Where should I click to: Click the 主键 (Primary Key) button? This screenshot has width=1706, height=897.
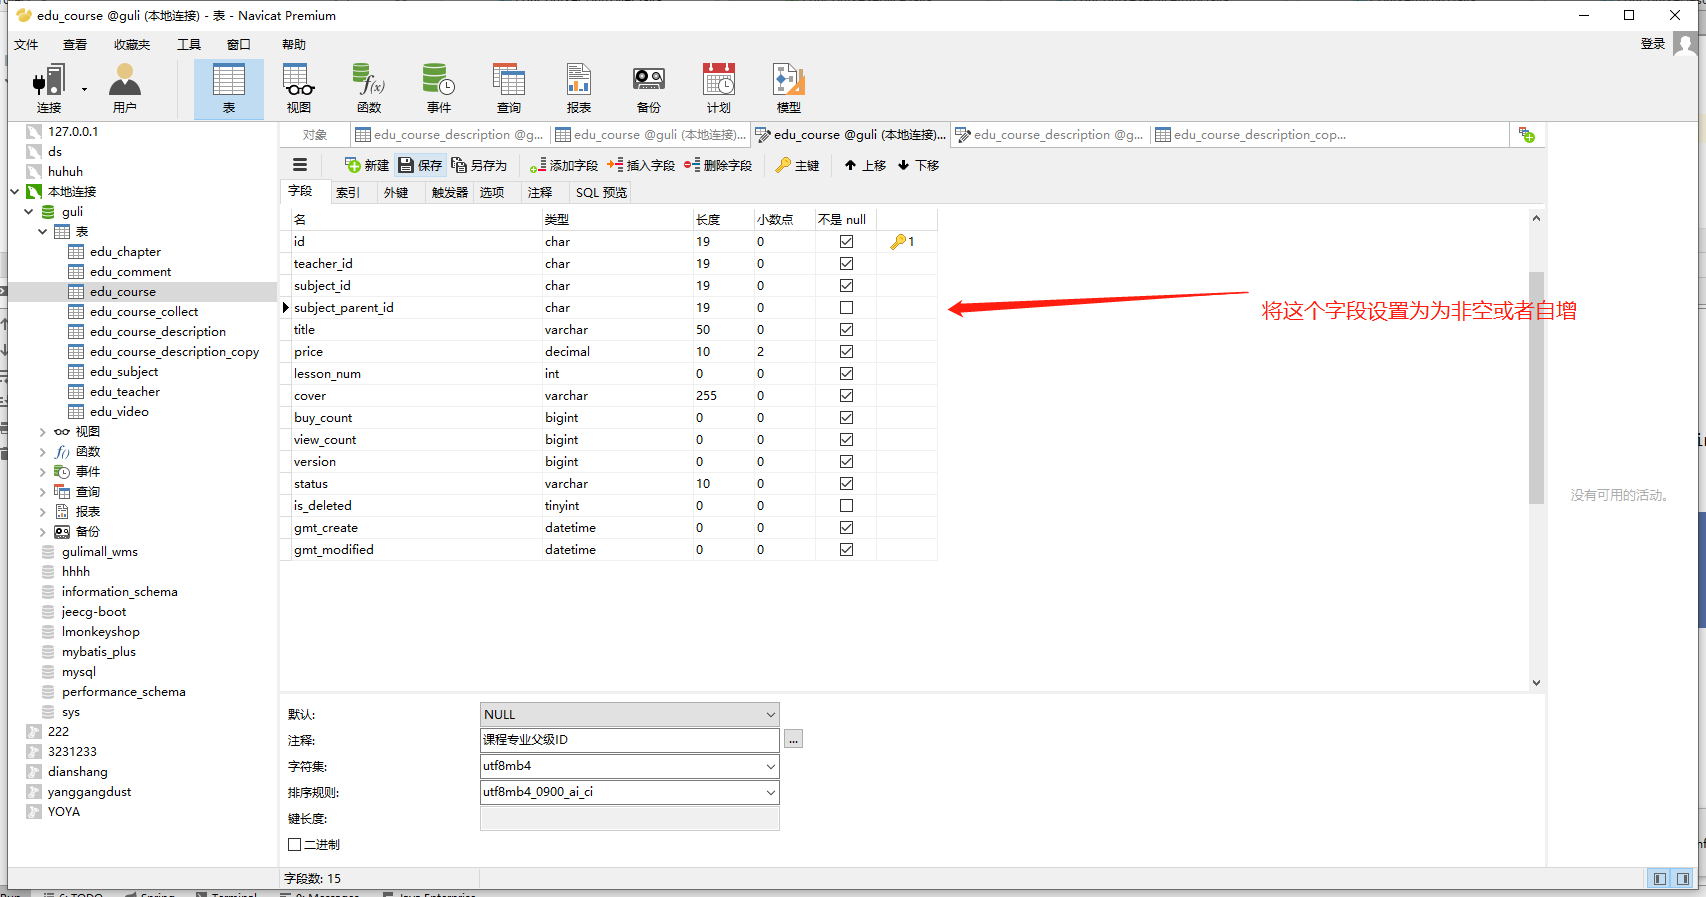(x=798, y=165)
